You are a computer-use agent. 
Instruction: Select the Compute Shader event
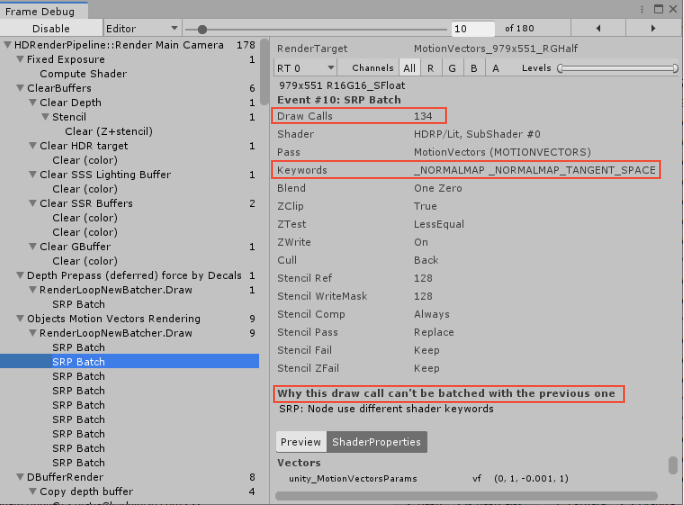[x=83, y=74]
